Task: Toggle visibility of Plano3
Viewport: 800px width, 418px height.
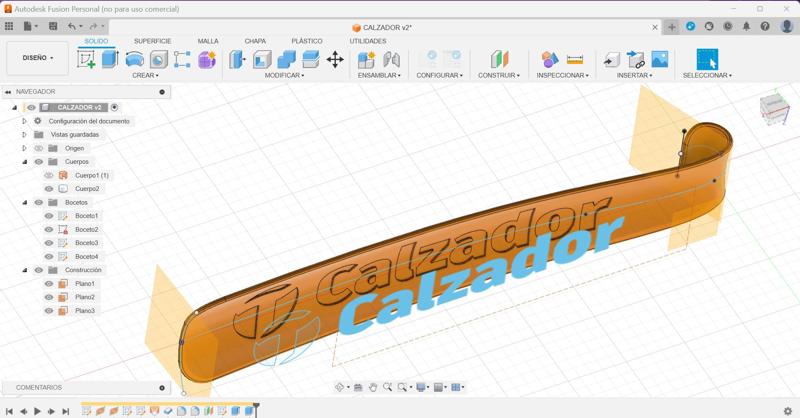Action: point(48,311)
